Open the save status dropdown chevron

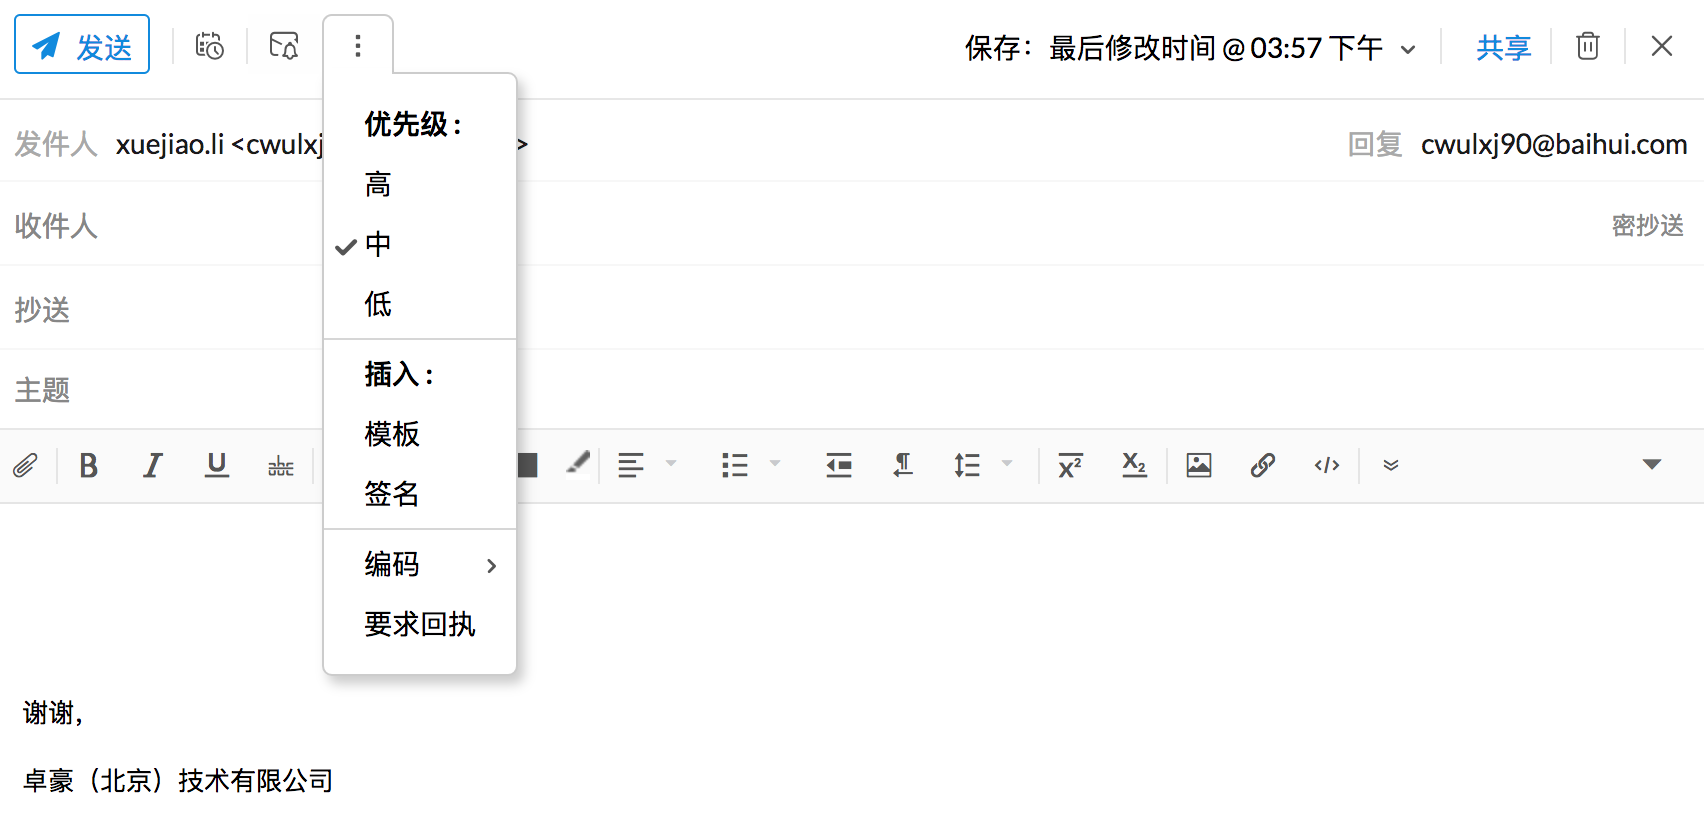1408,49
